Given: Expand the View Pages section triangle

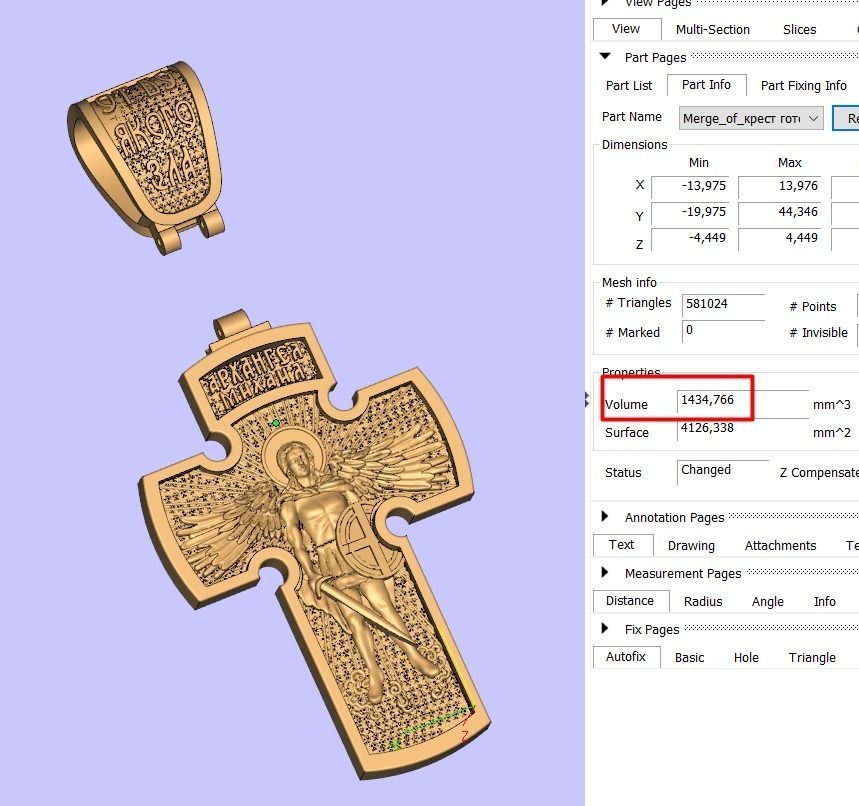Looking at the screenshot, I should tap(605, 2).
